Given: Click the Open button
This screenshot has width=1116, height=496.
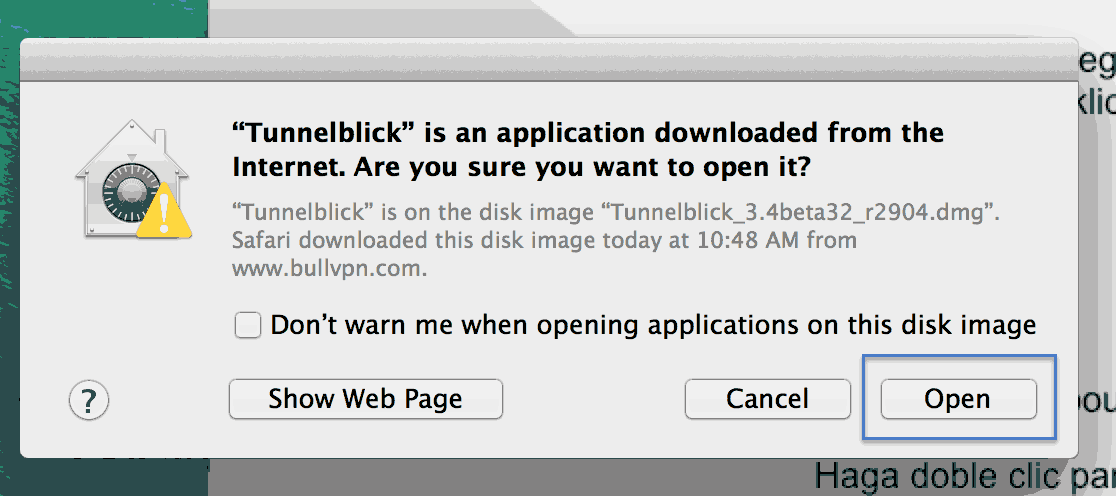Looking at the screenshot, I should point(958,399).
